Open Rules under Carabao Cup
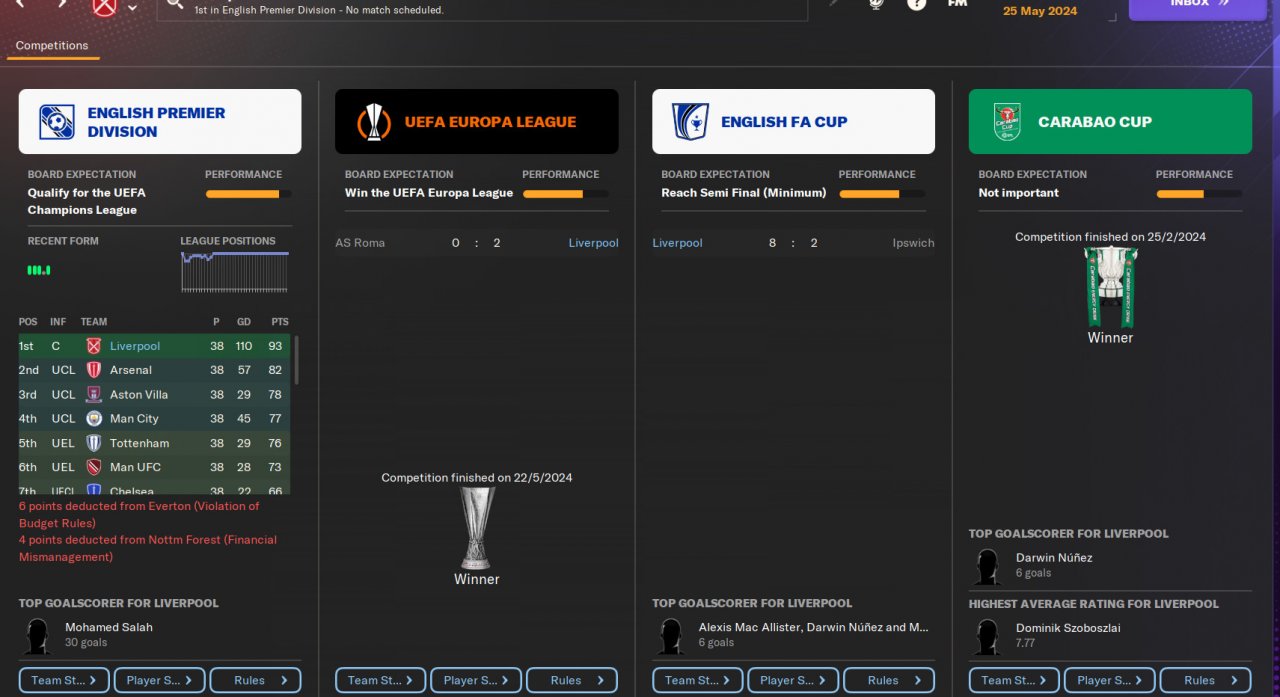This screenshot has height=697, width=1280. pyautogui.click(x=1205, y=680)
